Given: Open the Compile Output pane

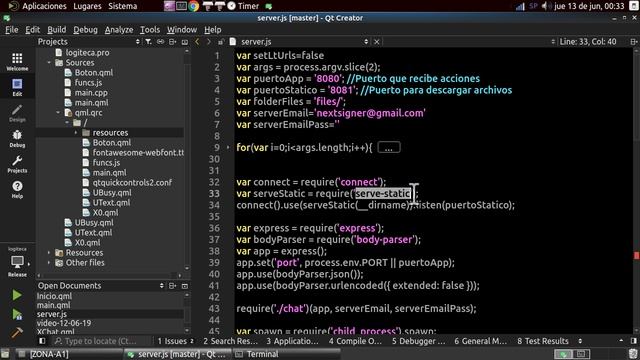Looking at the screenshot, I should pyautogui.click(x=355, y=341).
